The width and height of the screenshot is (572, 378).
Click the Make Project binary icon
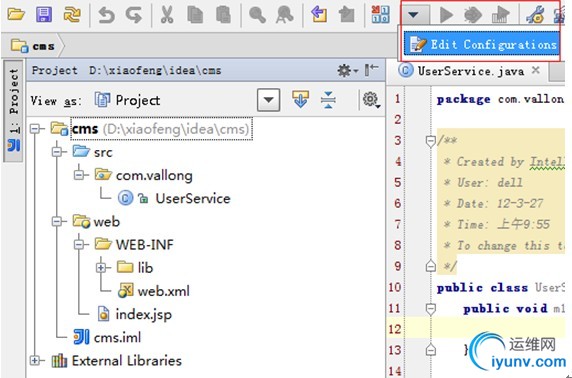pyautogui.click(x=380, y=14)
